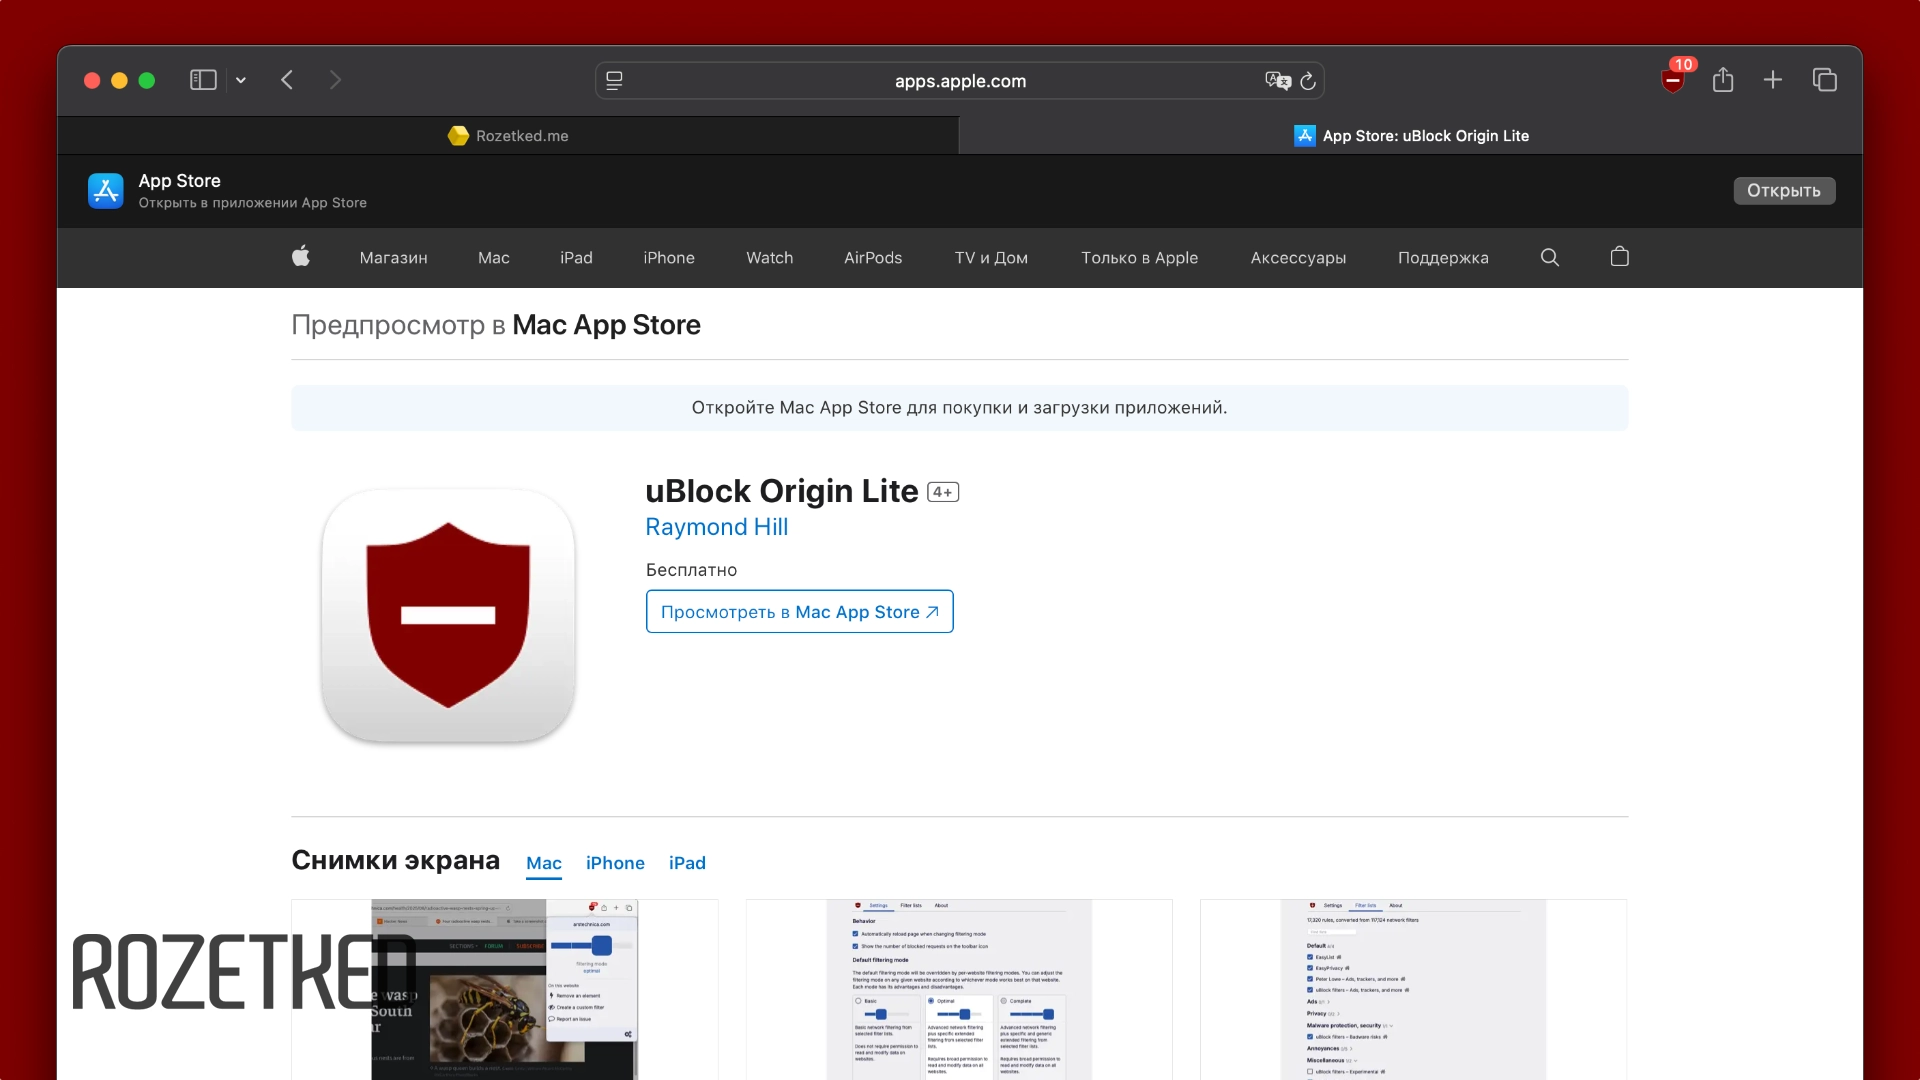1920x1080 pixels.
Task: Show the tab overview icon
Action: 1824,80
